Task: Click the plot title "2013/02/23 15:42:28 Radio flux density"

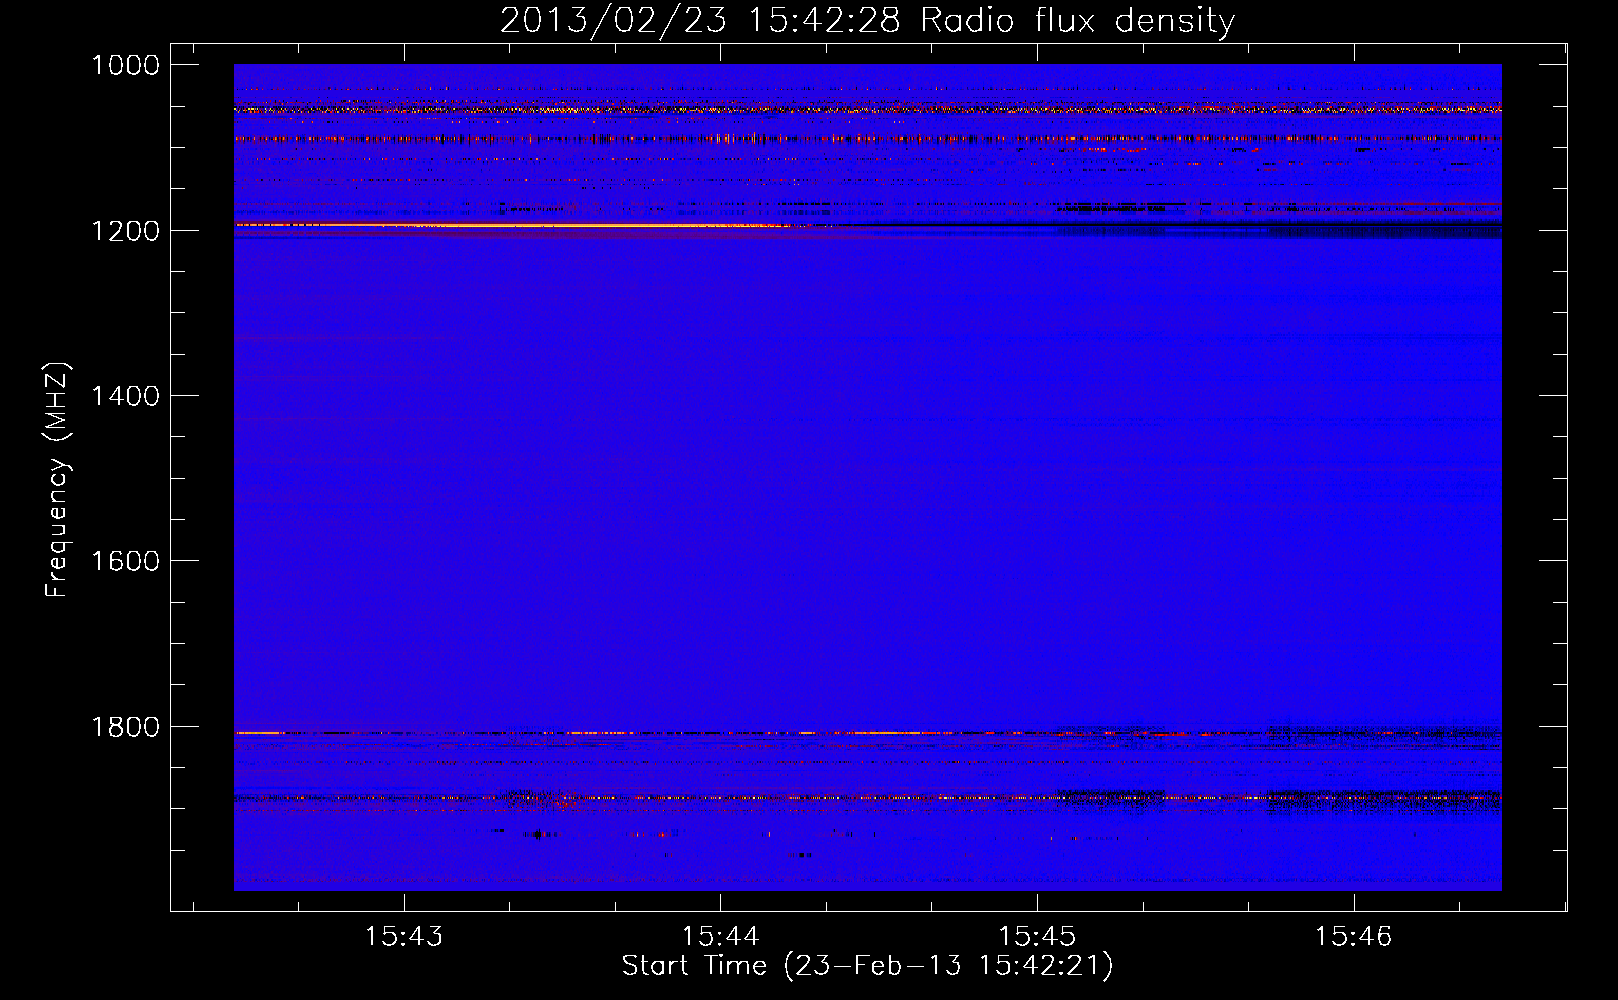Action: [x=867, y=20]
